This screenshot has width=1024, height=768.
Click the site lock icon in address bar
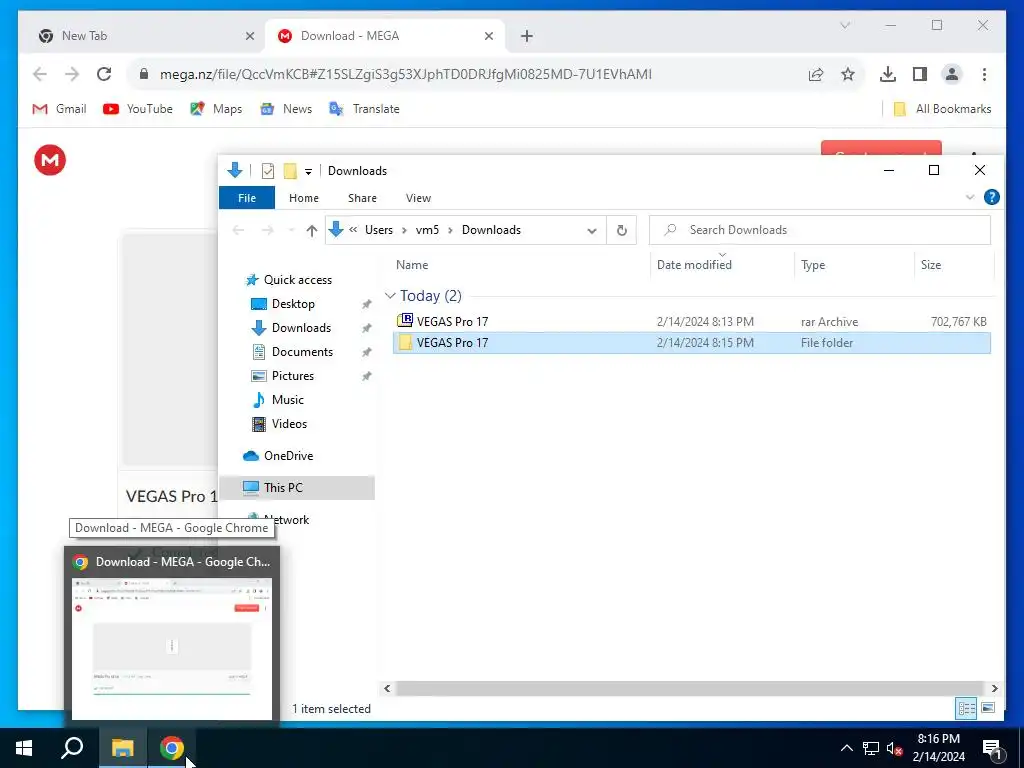click(144, 74)
